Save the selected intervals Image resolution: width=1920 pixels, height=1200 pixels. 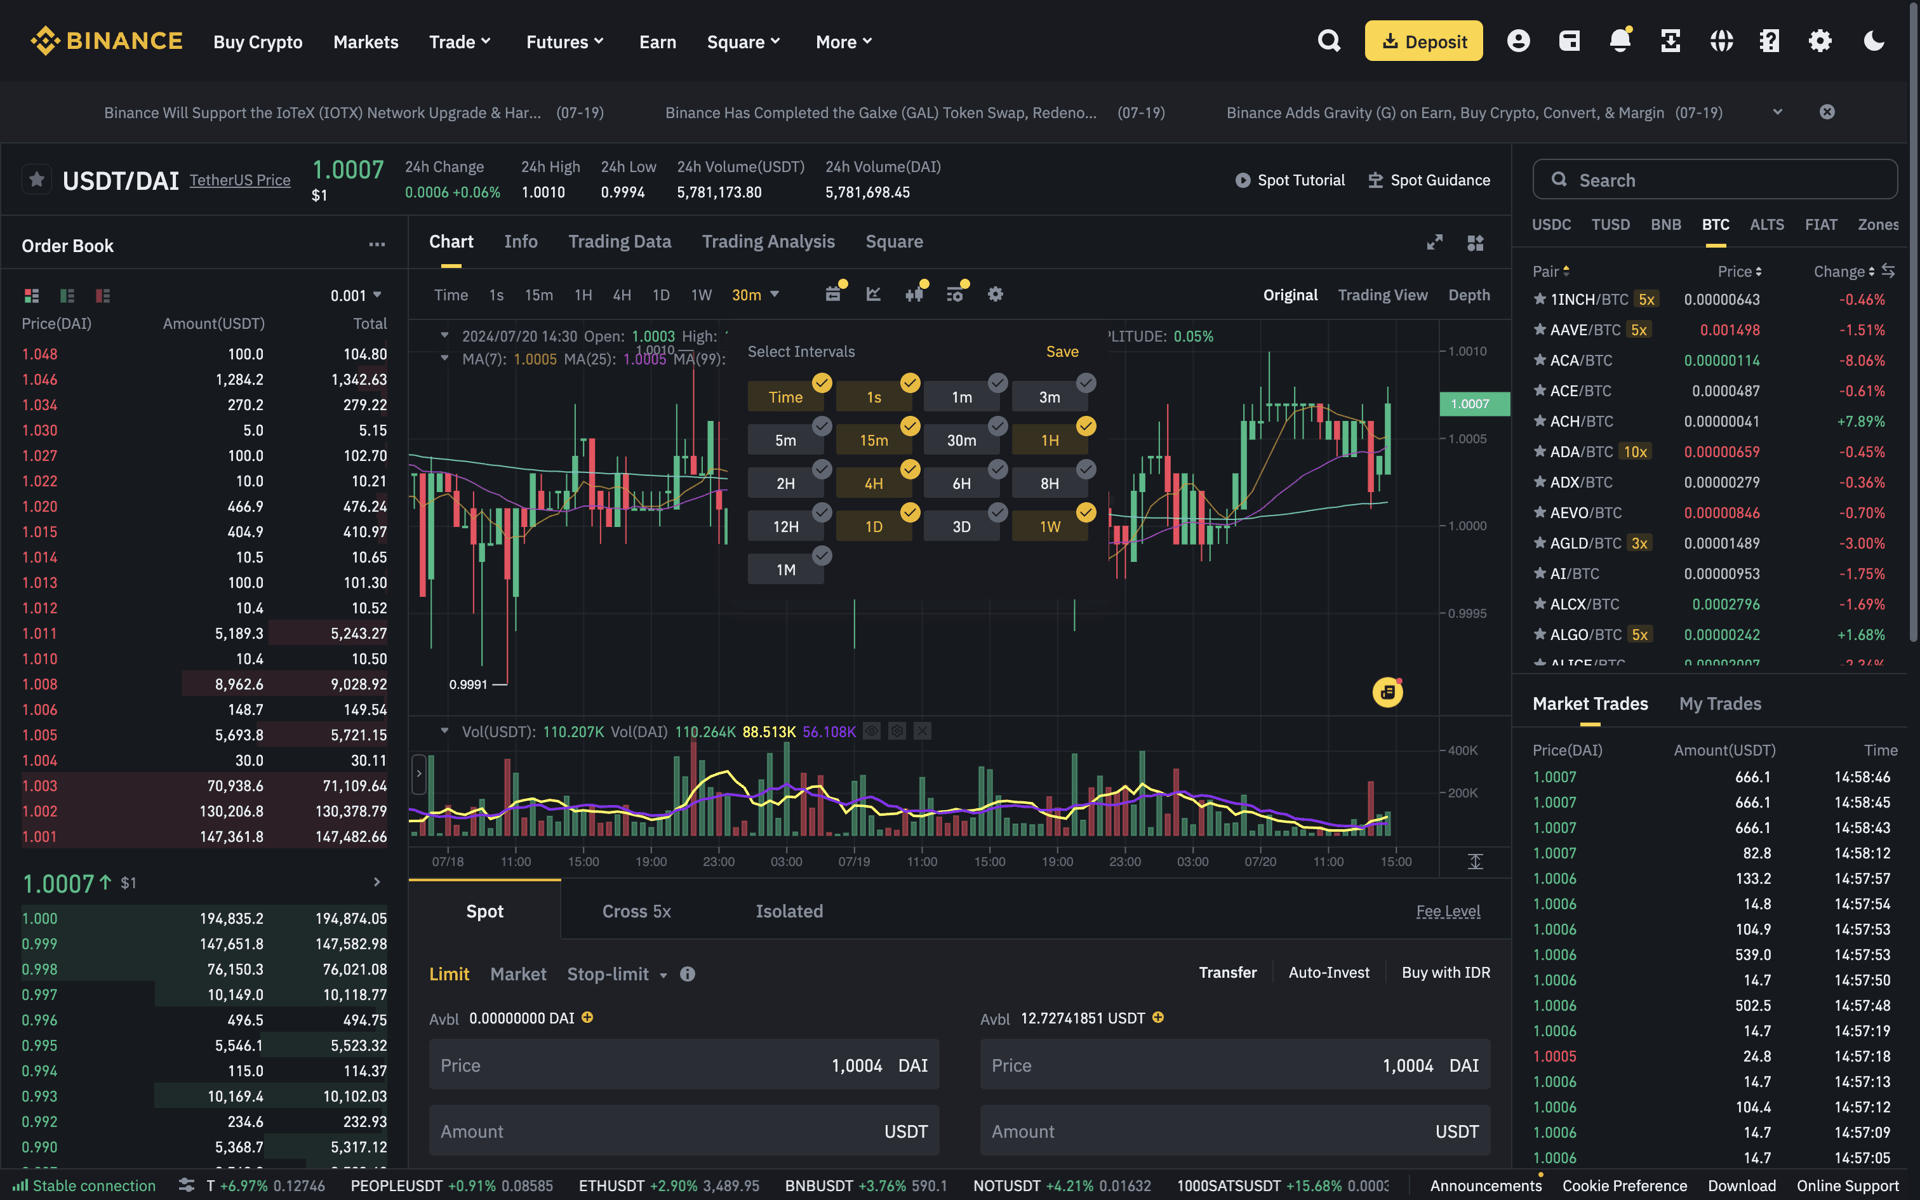(x=1062, y=352)
